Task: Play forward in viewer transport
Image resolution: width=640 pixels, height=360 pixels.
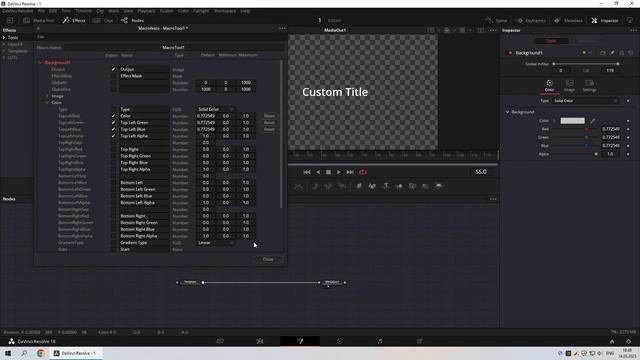Action: click(x=338, y=172)
